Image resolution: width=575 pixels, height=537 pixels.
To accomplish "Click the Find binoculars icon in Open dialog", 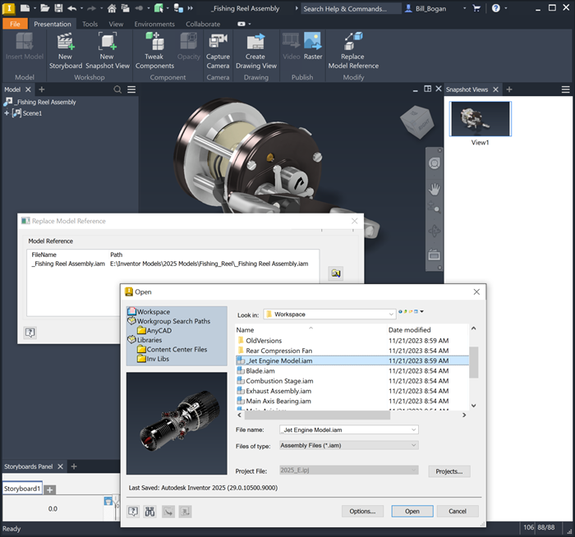I will point(150,511).
